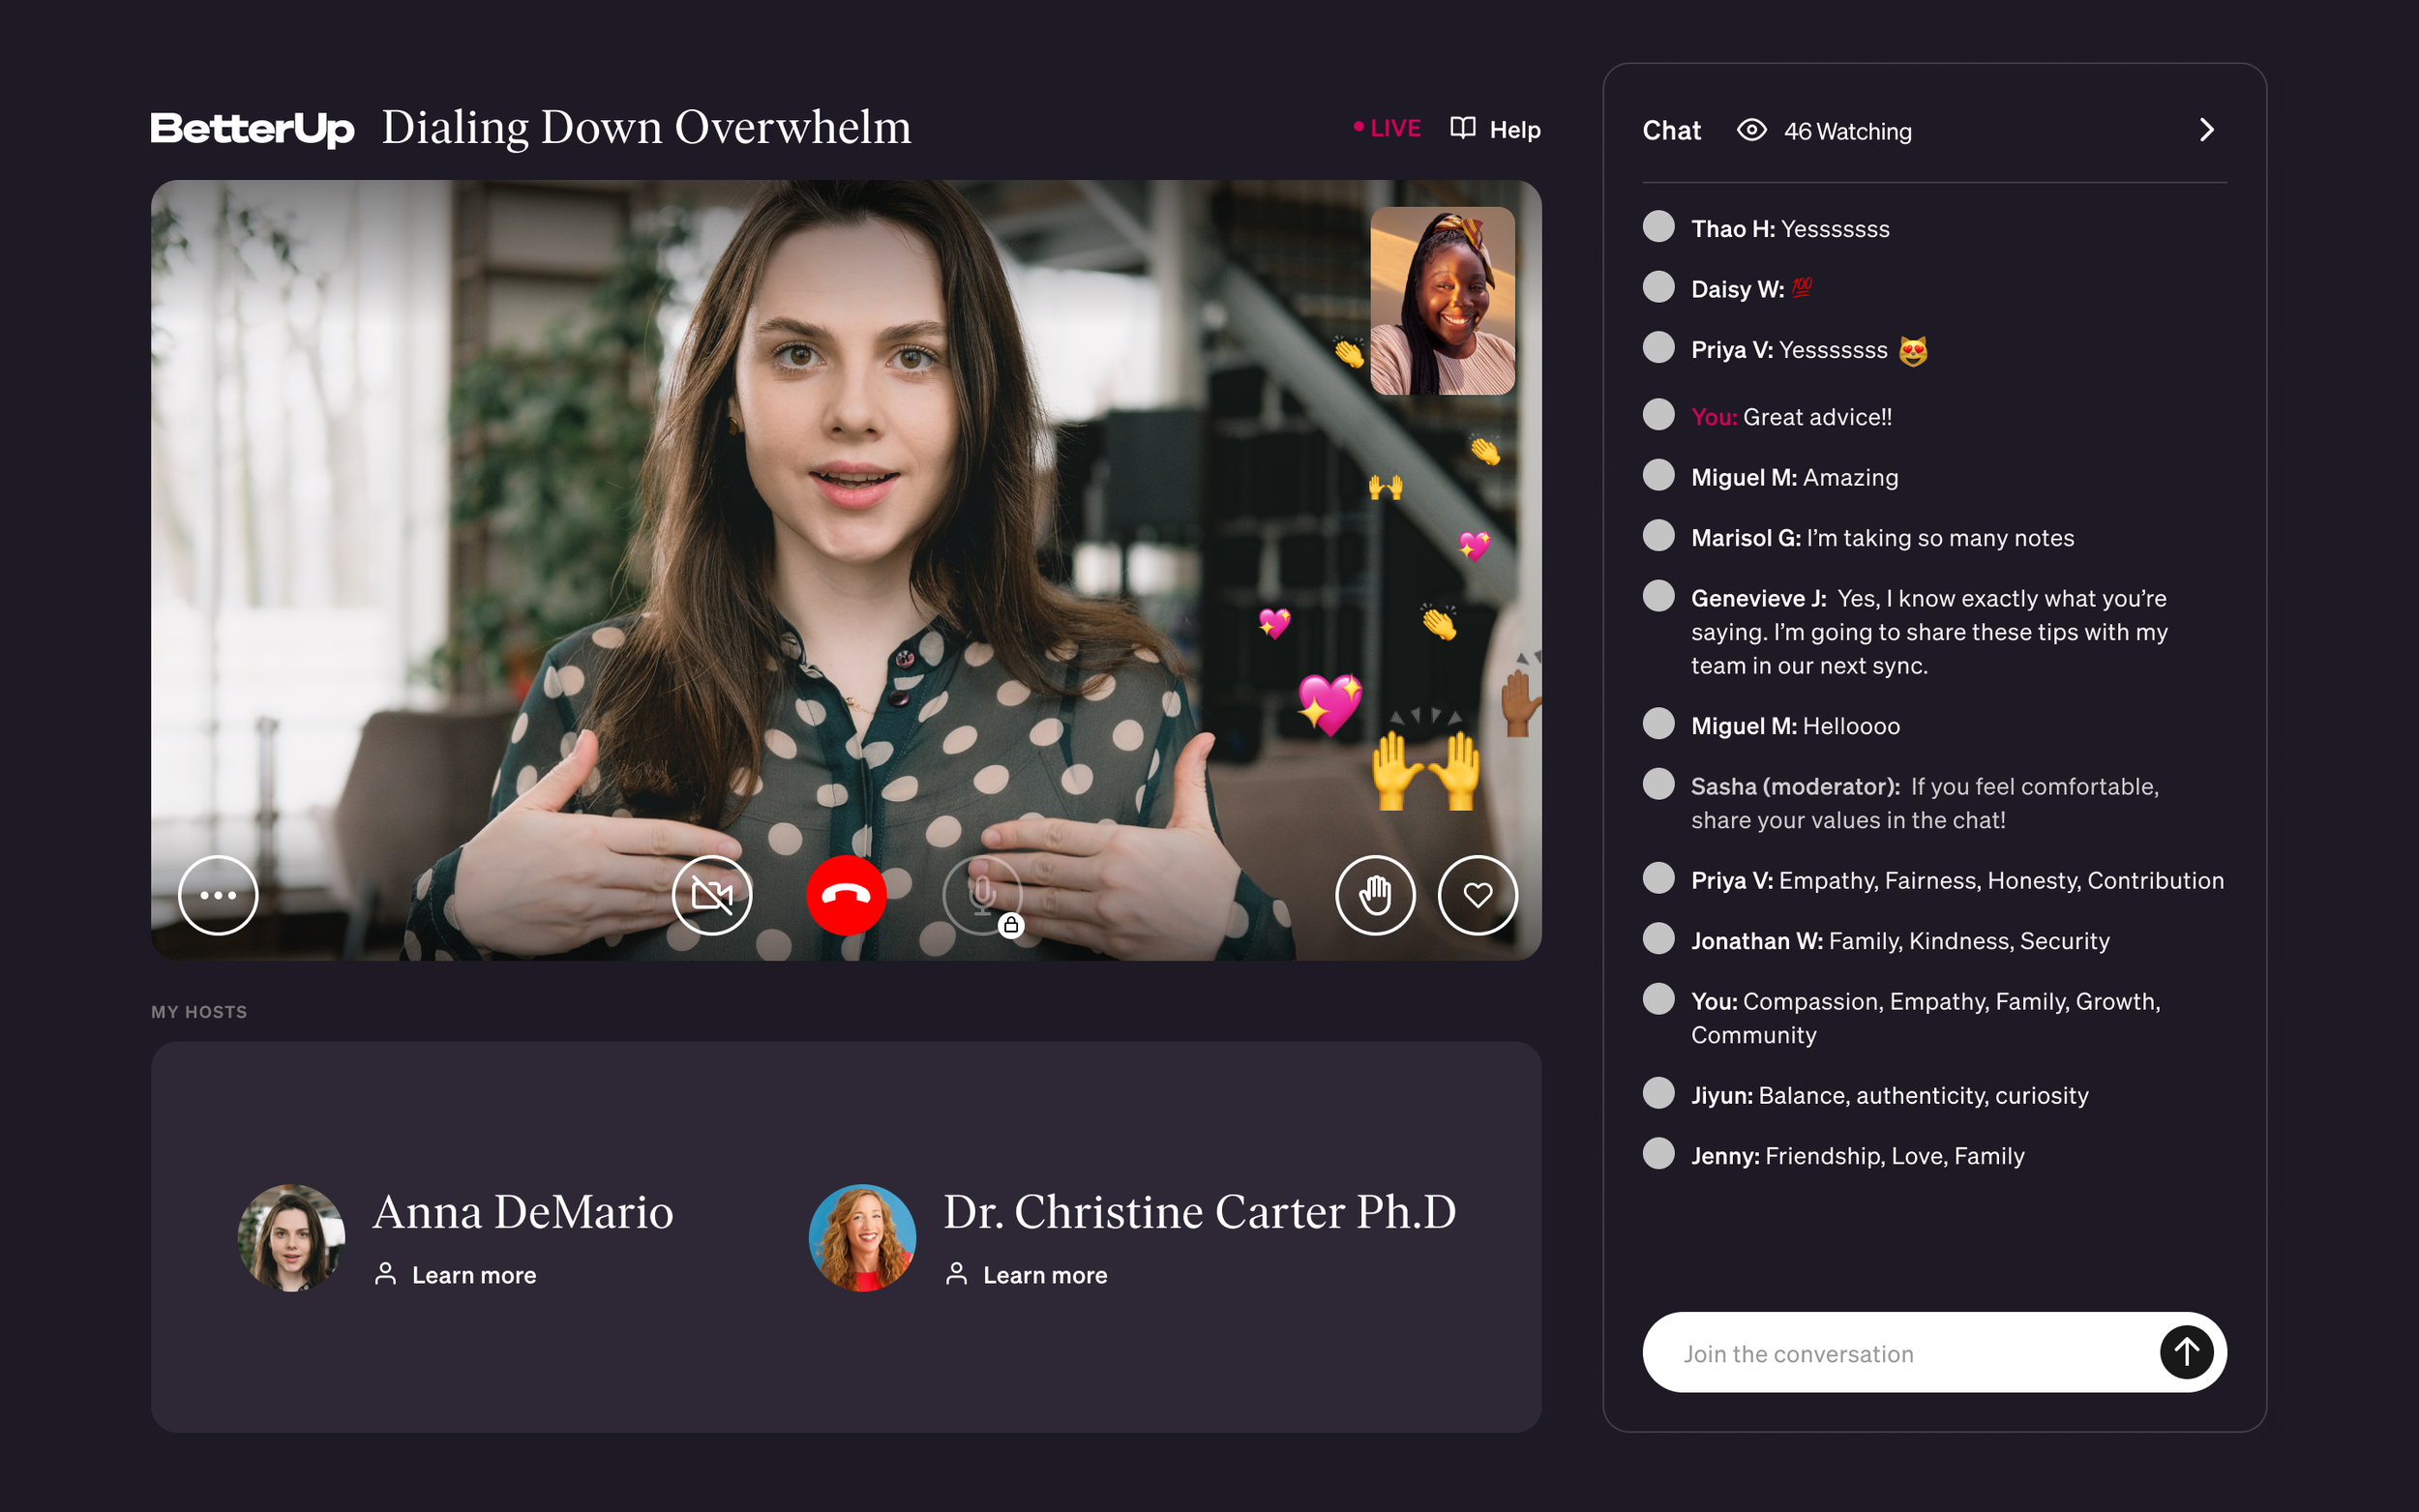Send message with up-arrow button

point(2186,1352)
